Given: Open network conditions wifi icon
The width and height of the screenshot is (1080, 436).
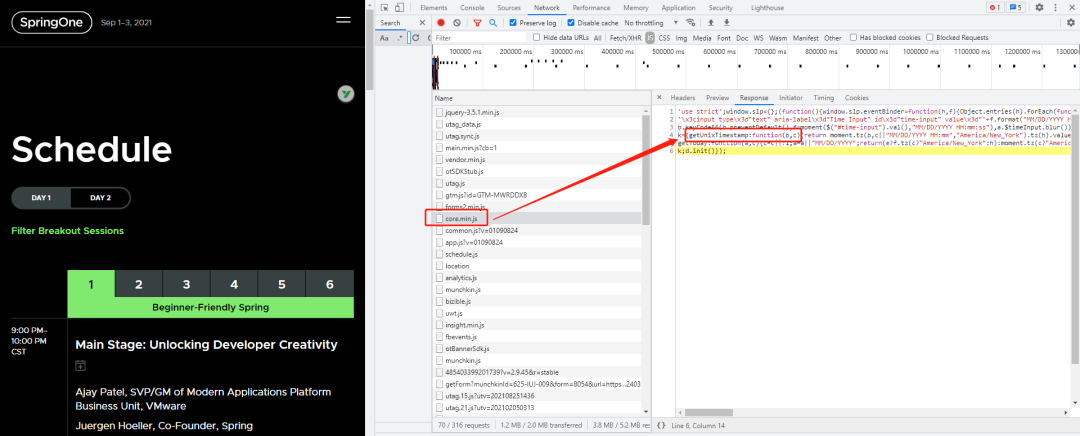Looking at the screenshot, I should coord(690,23).
